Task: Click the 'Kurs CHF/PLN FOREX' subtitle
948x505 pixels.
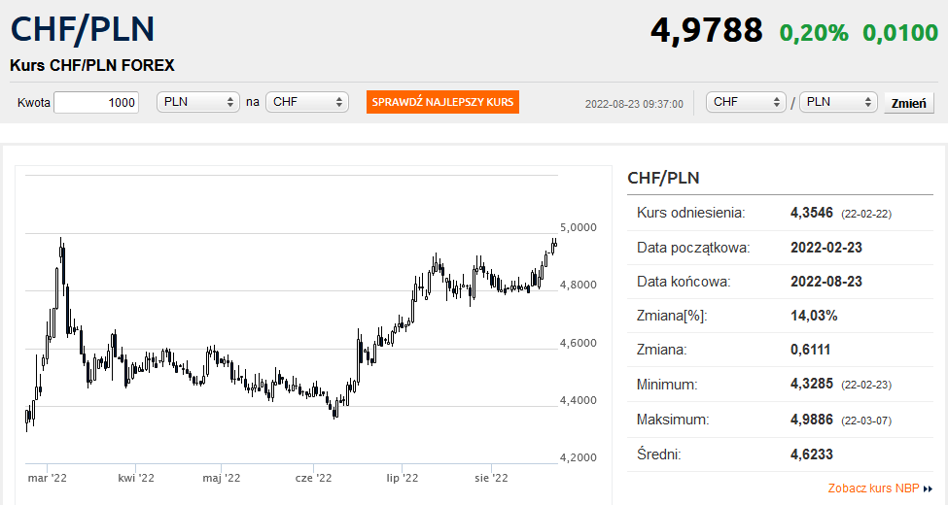Action: click(92, 65)
